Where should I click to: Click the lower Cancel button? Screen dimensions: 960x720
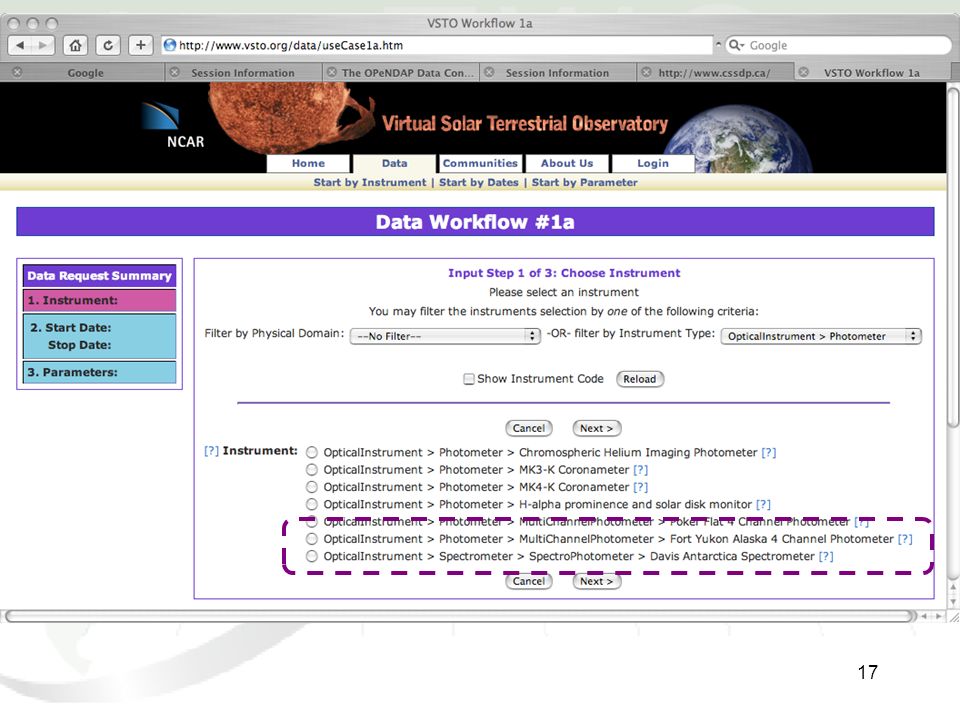[x=529, y=581]
